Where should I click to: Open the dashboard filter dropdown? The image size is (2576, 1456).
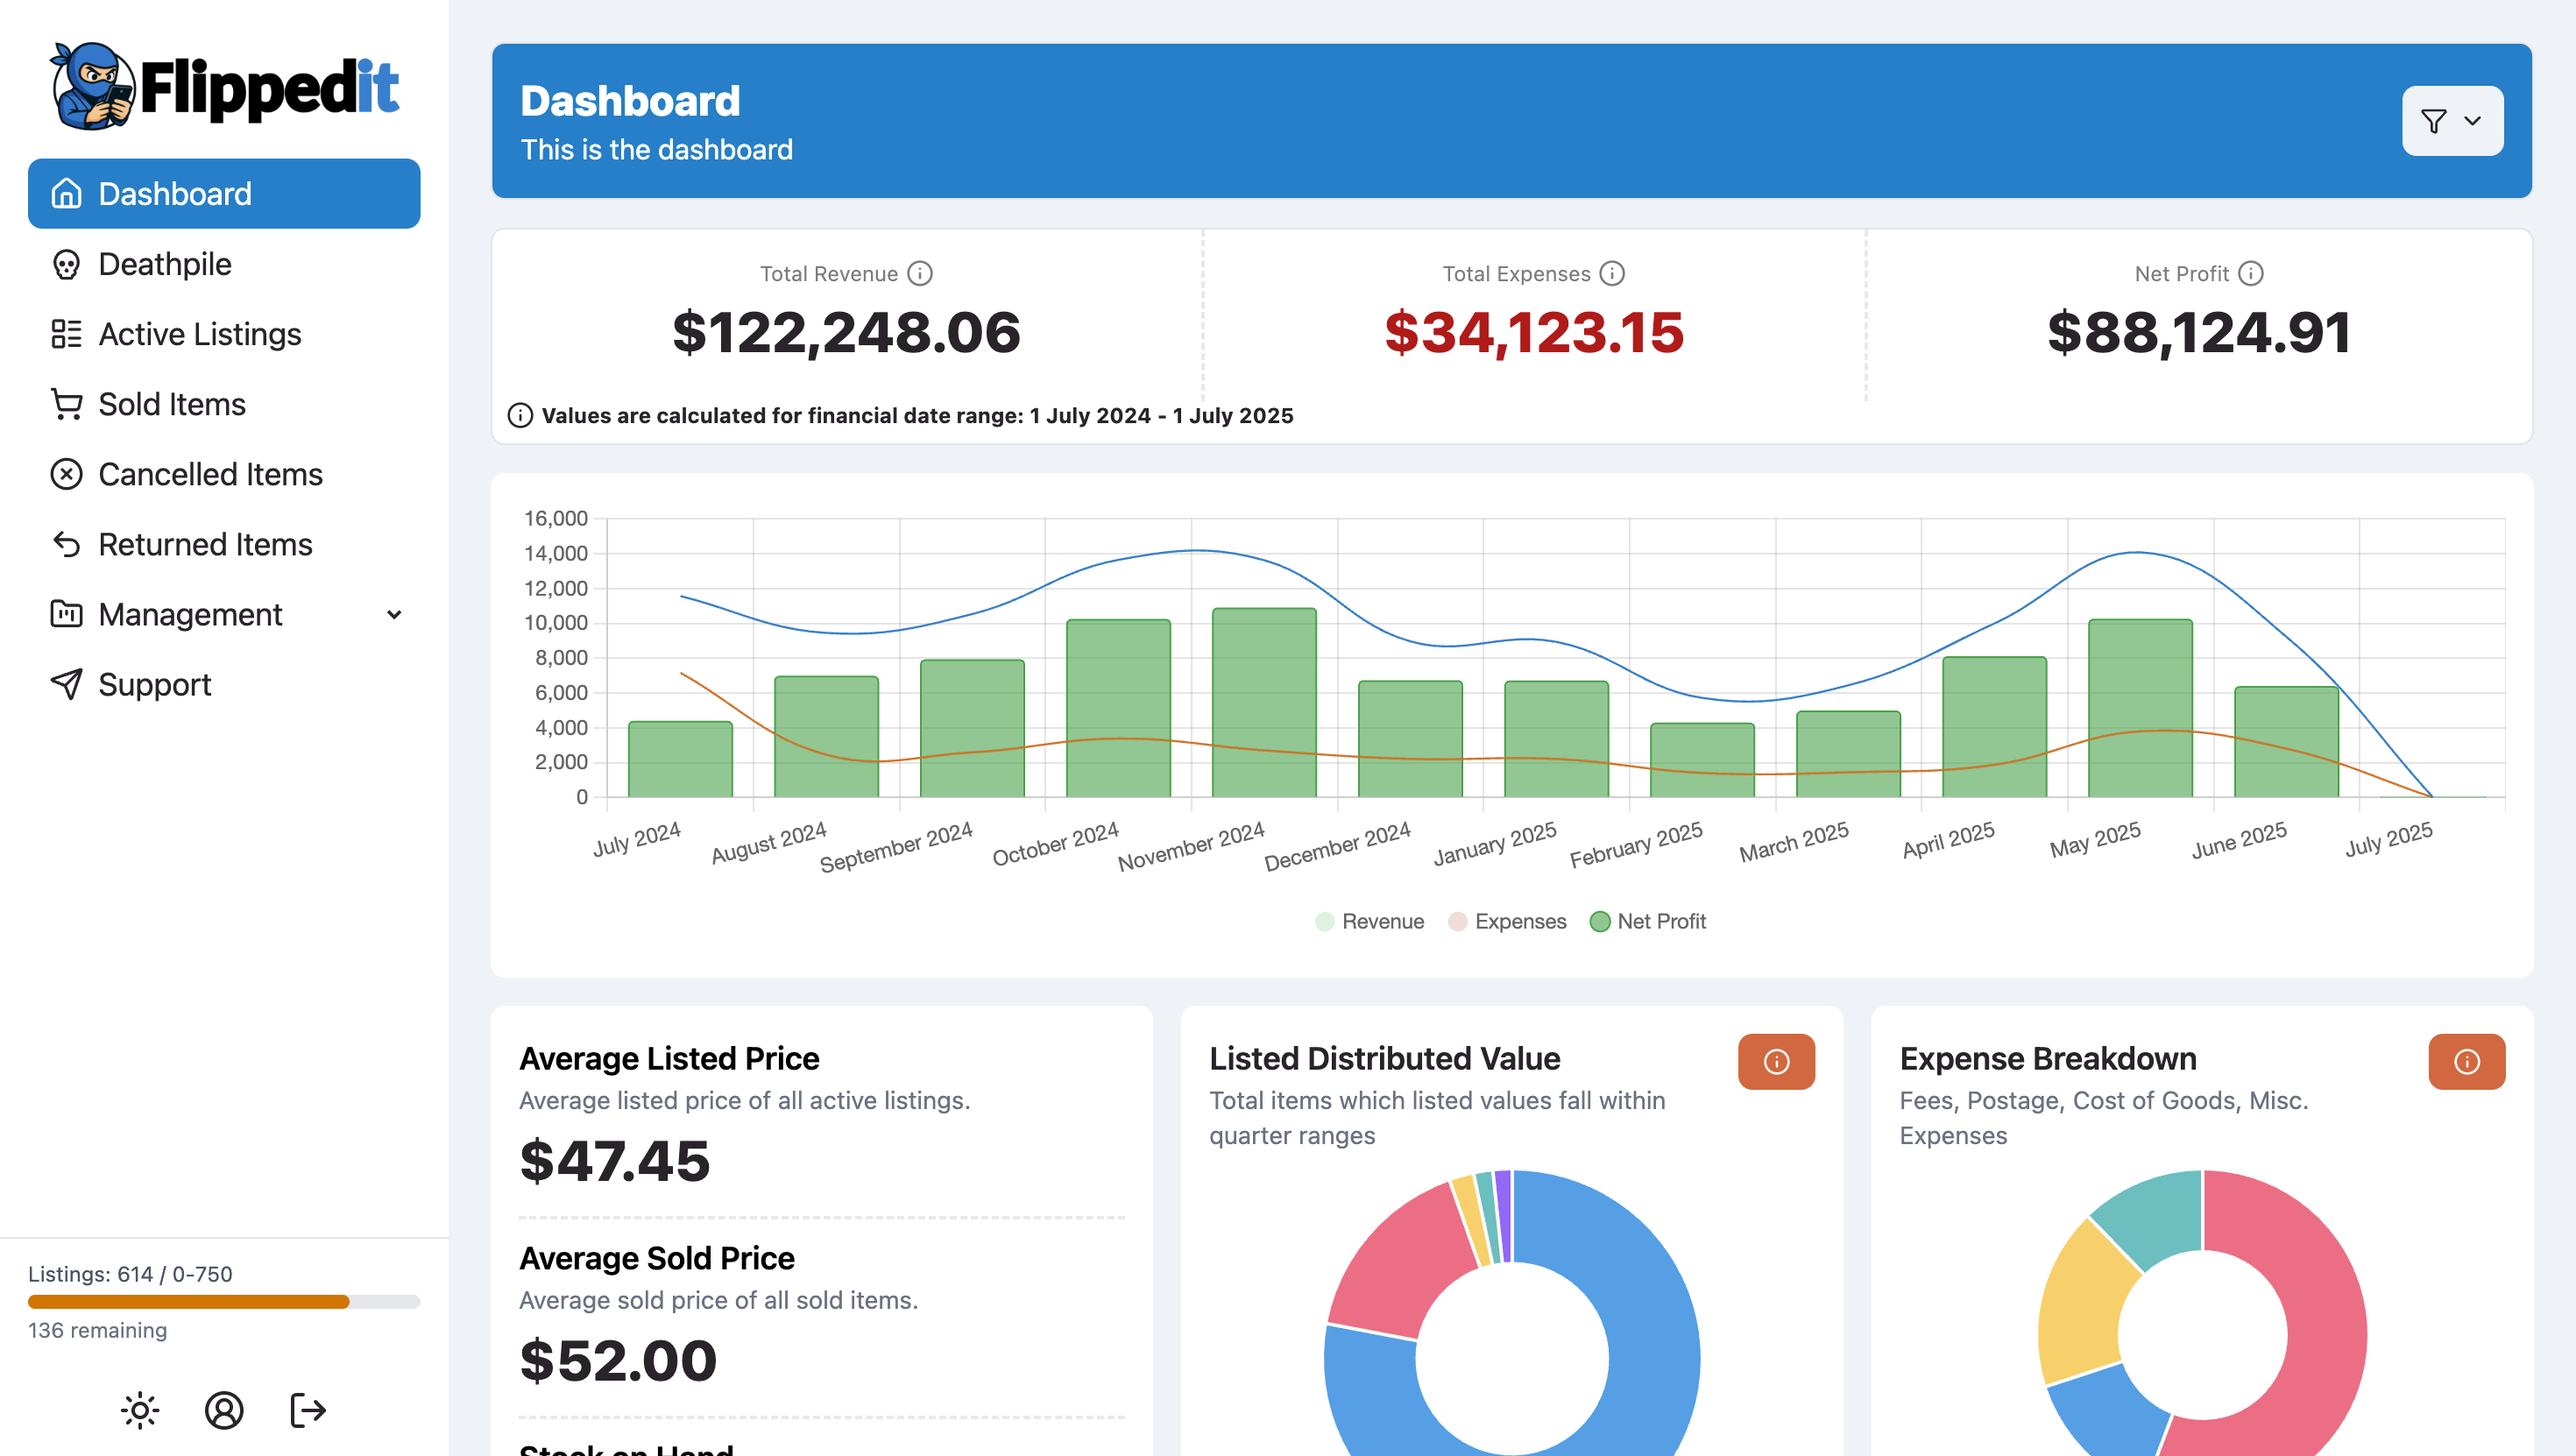2452,121
